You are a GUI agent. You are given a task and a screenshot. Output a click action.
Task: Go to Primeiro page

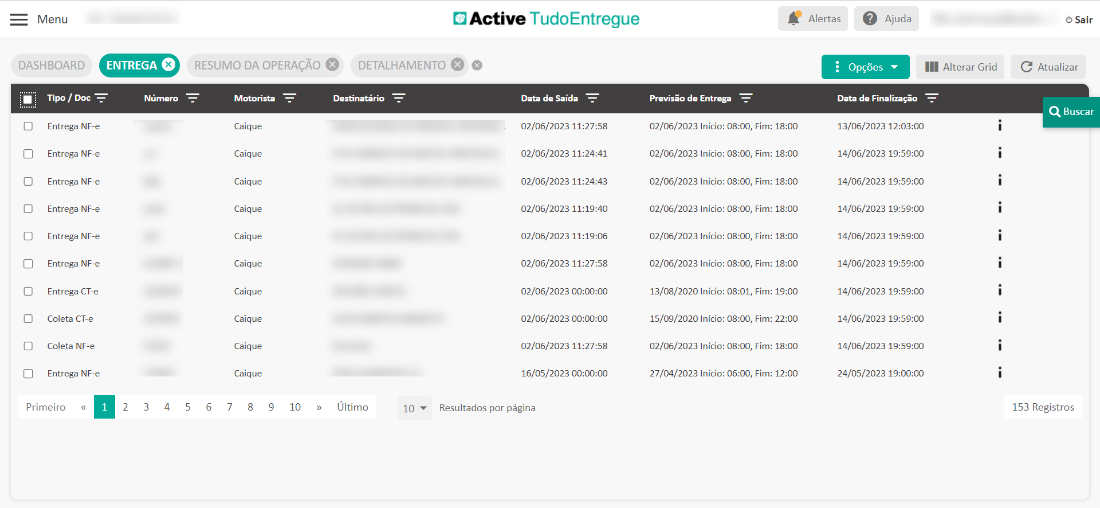point(46,407)
